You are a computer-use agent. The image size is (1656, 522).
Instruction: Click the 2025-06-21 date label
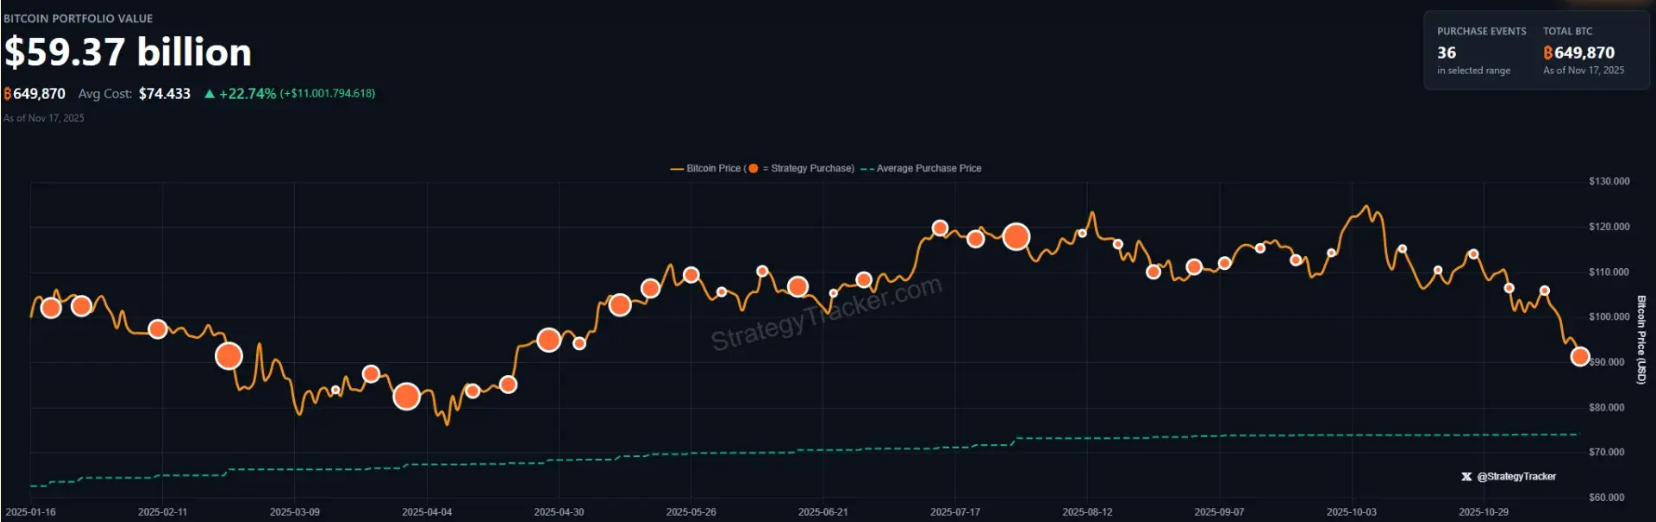point(823,512)
